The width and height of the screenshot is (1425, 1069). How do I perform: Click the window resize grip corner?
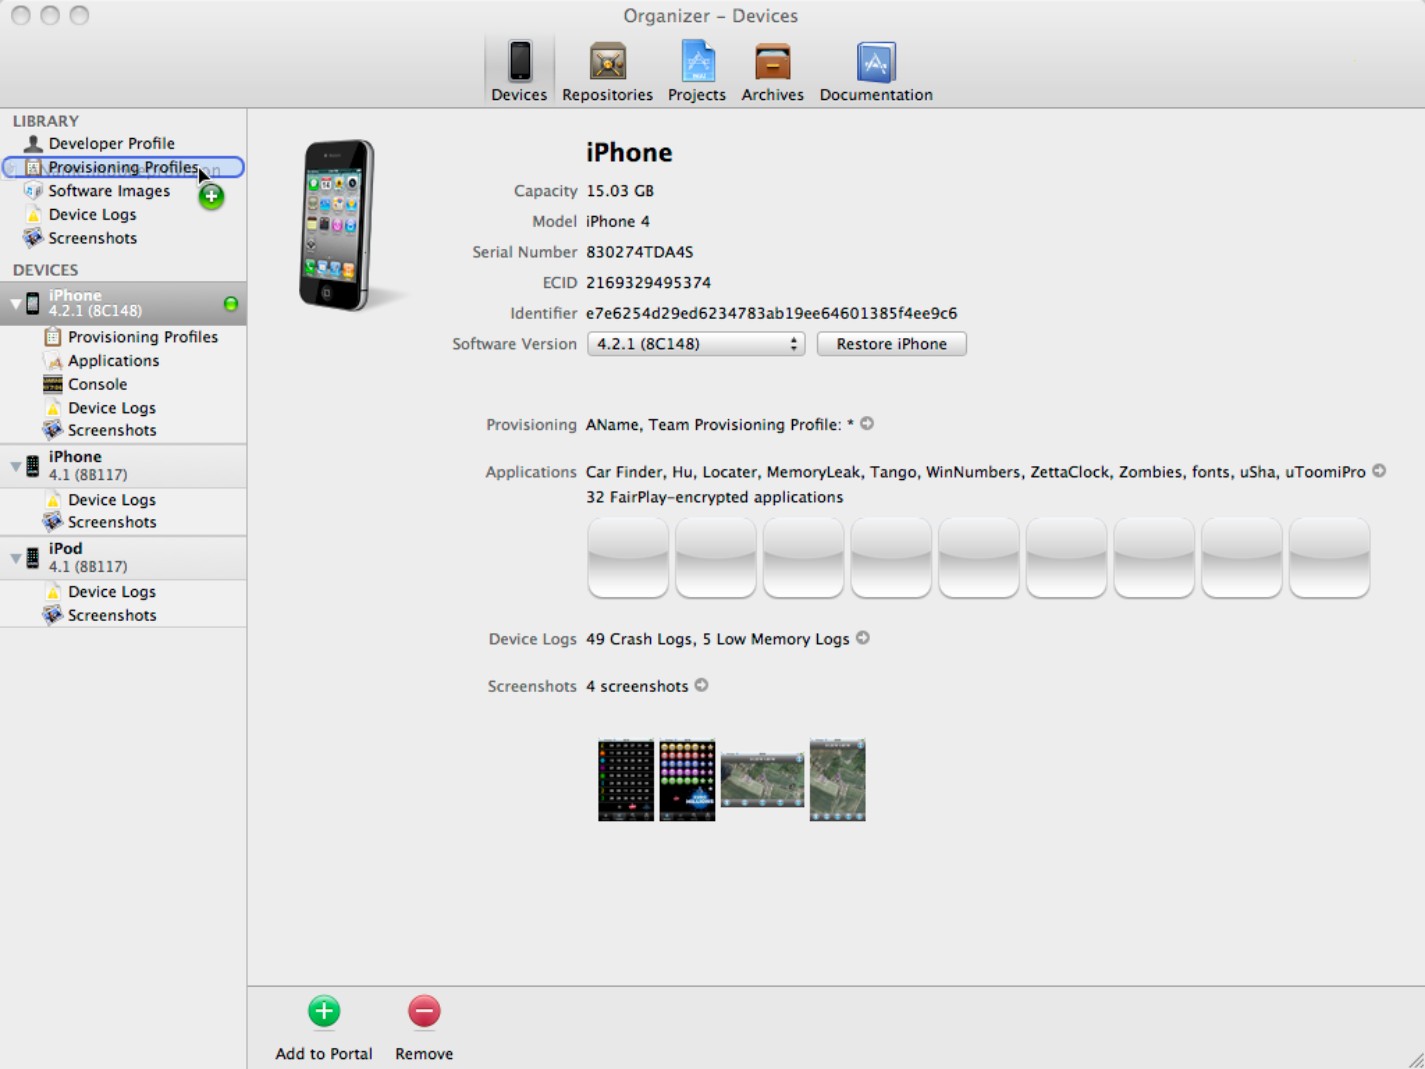(1416, 1060)
